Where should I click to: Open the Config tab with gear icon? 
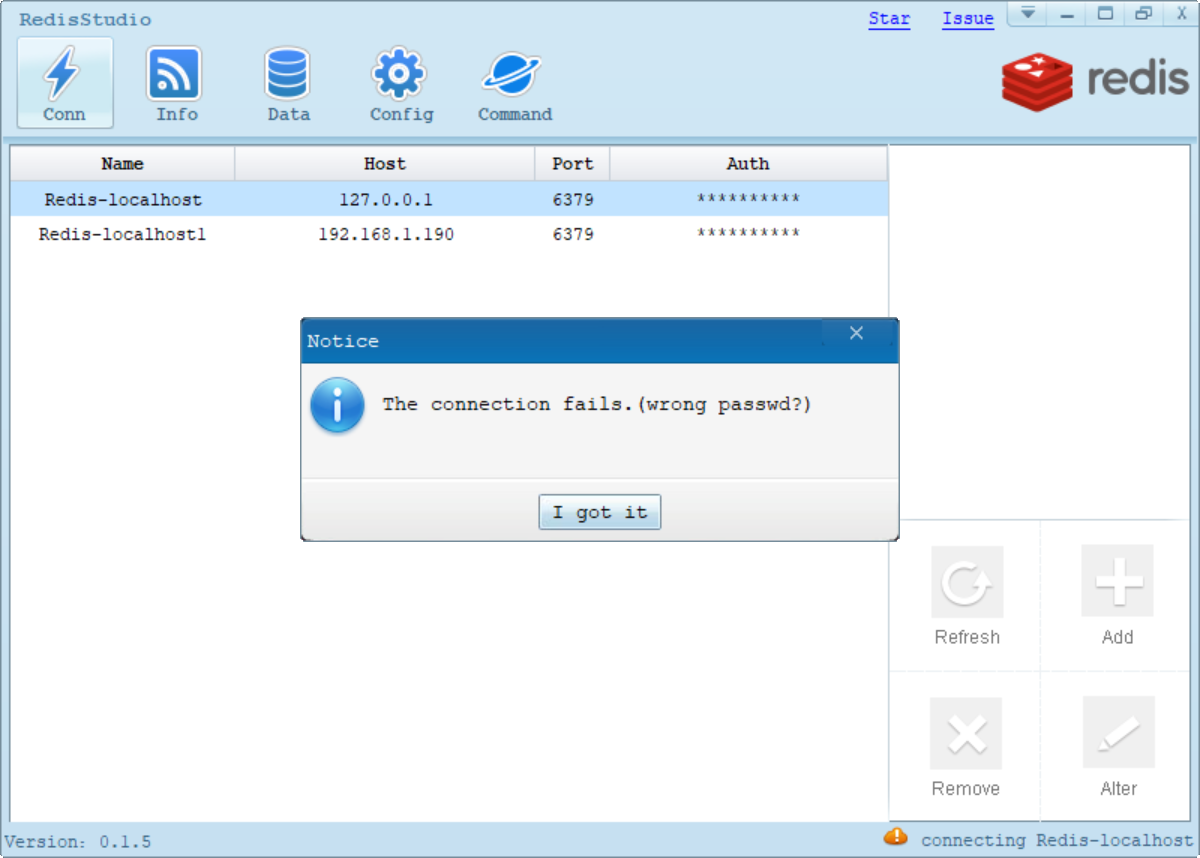pos(401,83)
